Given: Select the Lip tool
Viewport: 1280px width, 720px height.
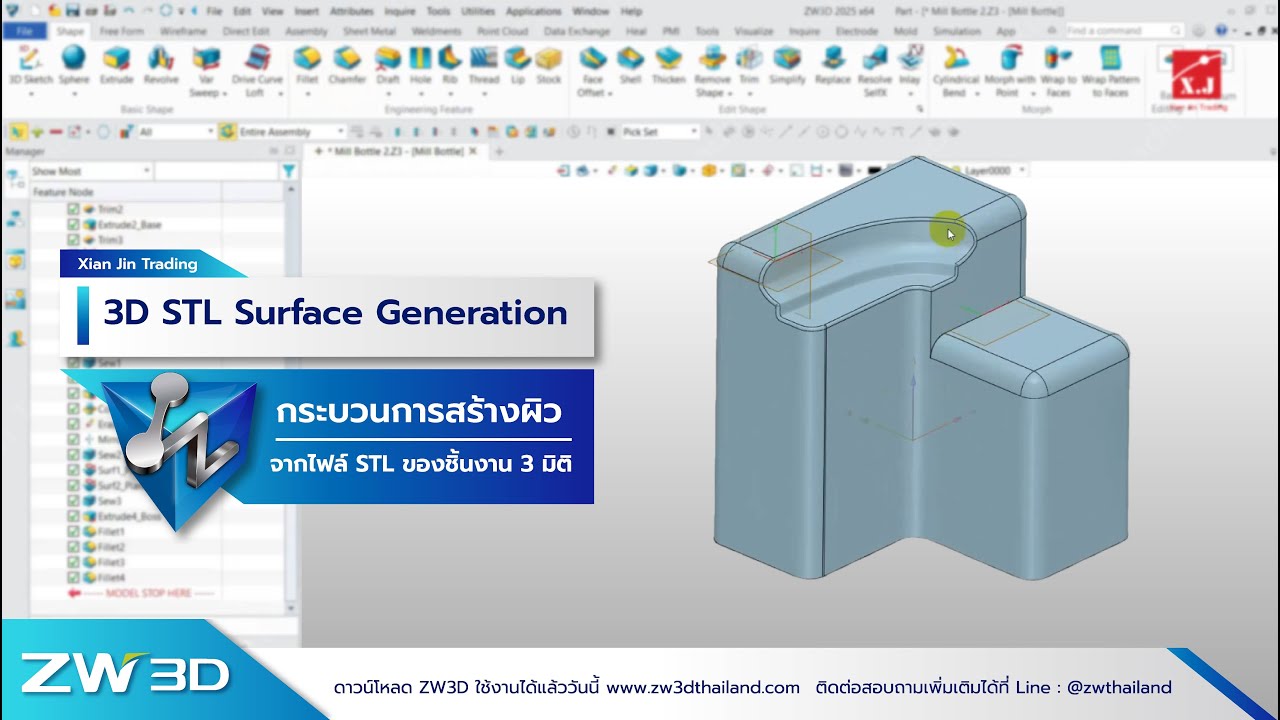Looking at the screenshot, I should (x=517, y=64).
